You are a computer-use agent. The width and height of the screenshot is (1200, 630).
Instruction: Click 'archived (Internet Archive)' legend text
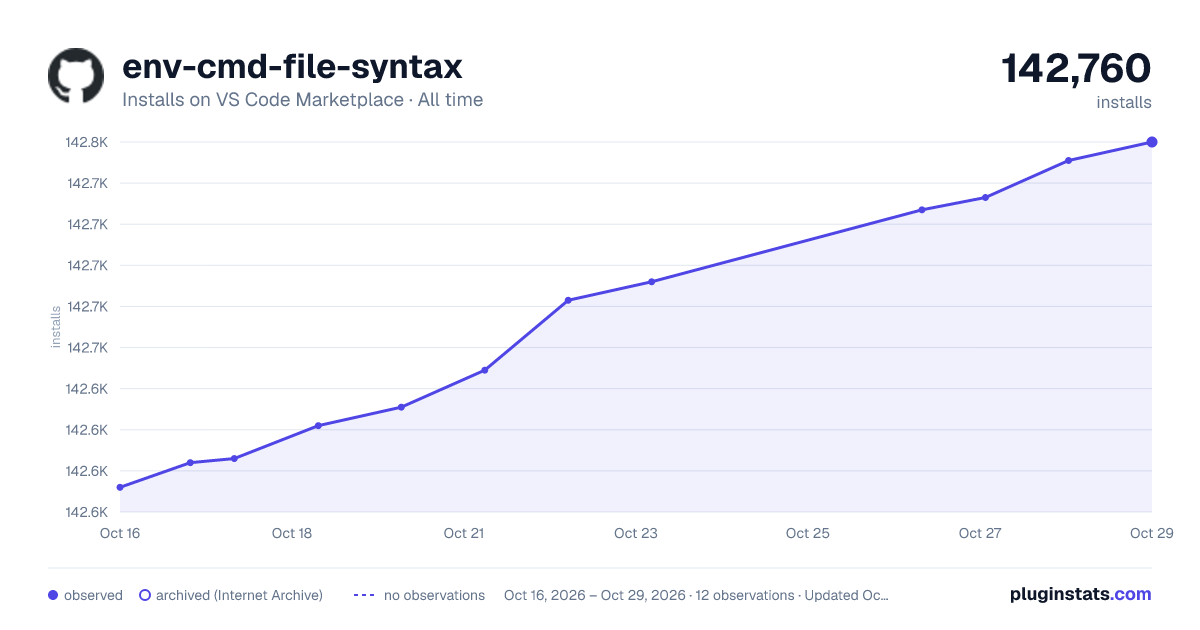239,595
